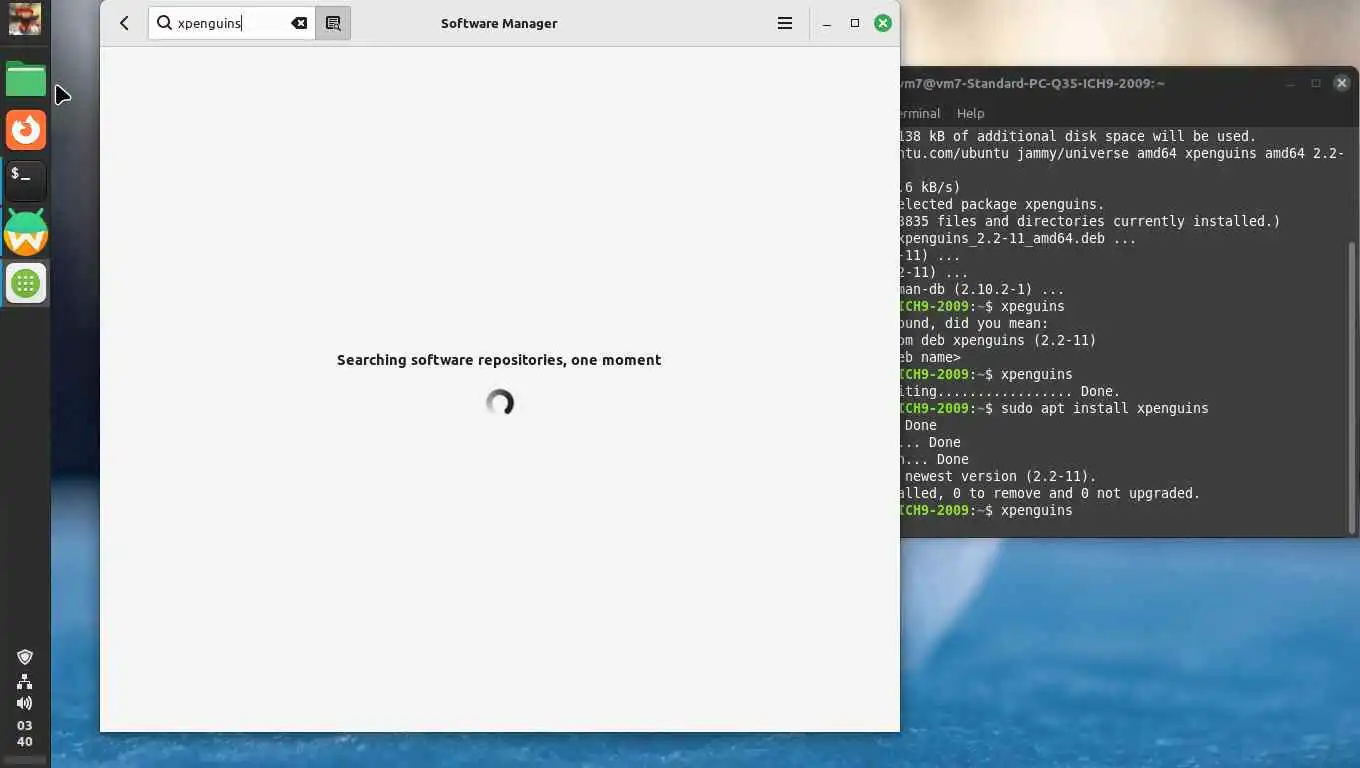
Task: Maximize the terminal window
Action: (x=1316, y=83)
